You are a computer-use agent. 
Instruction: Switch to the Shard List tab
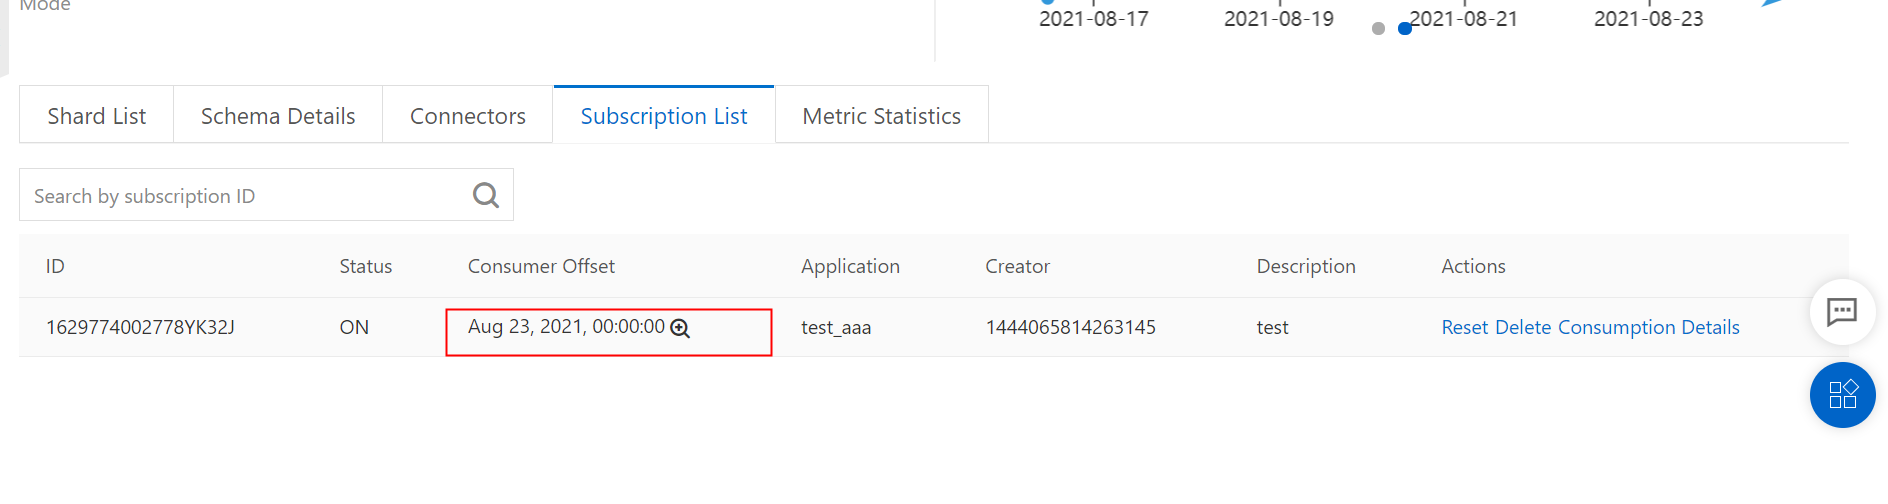96,116
